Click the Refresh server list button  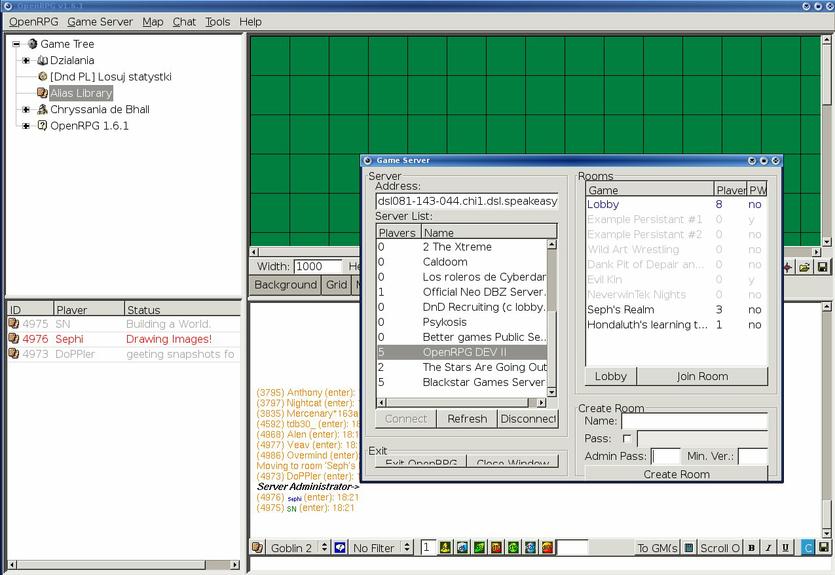[467, 419]
